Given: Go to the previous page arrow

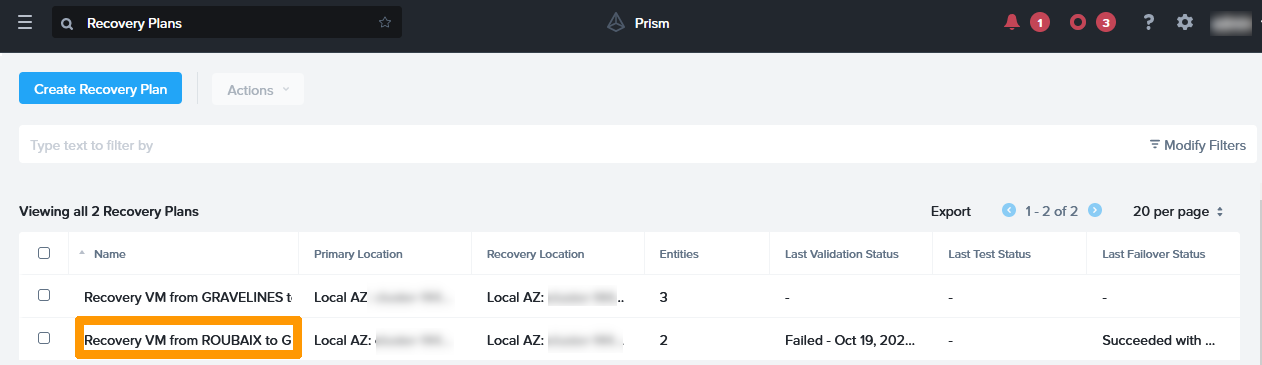Looking at the screenshot, I should pos(1009,210).
